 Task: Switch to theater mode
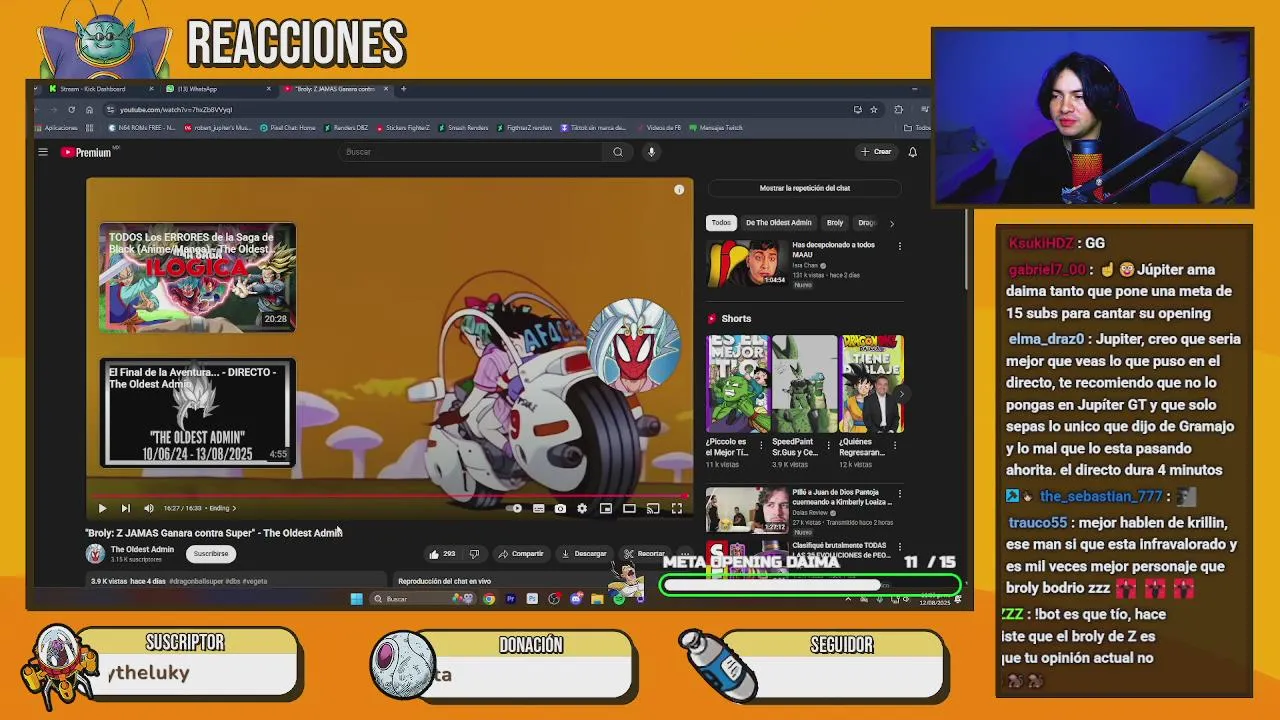point(629,508)
